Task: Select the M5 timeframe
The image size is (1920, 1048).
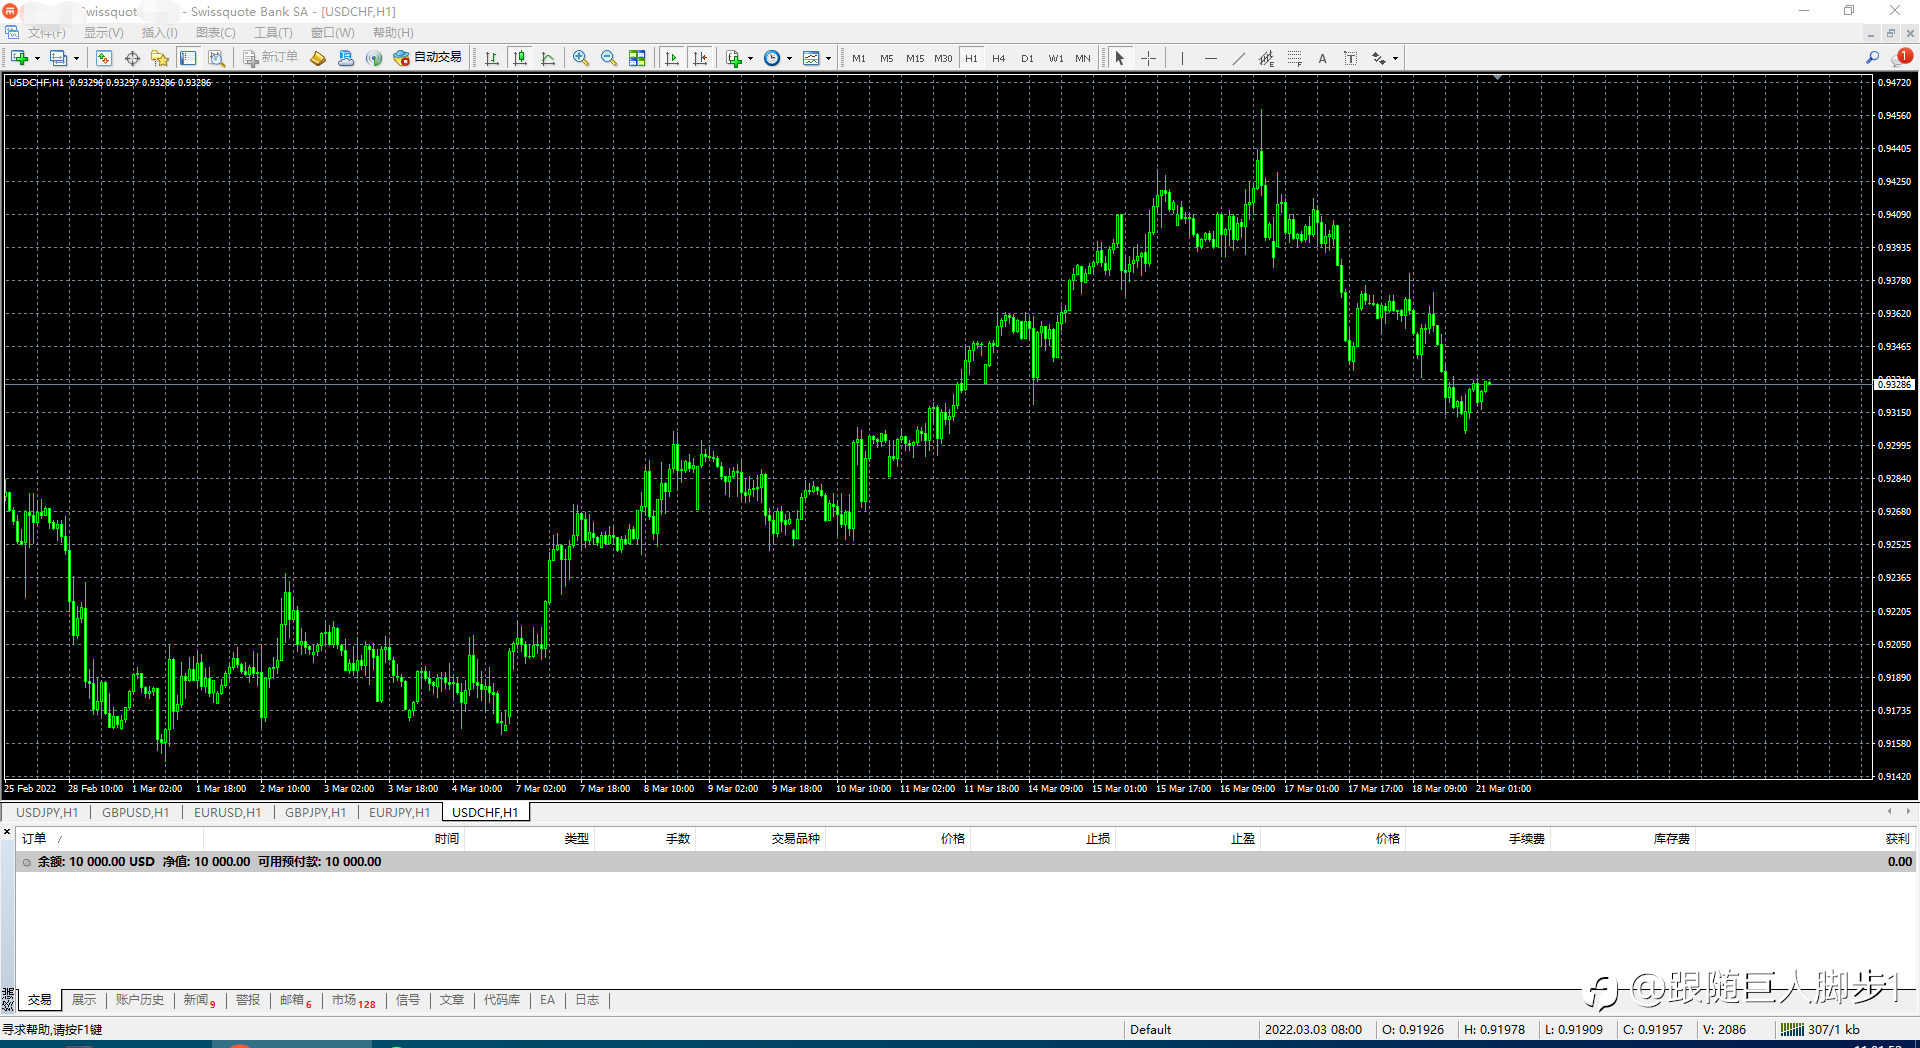Action: coord(887,58)
